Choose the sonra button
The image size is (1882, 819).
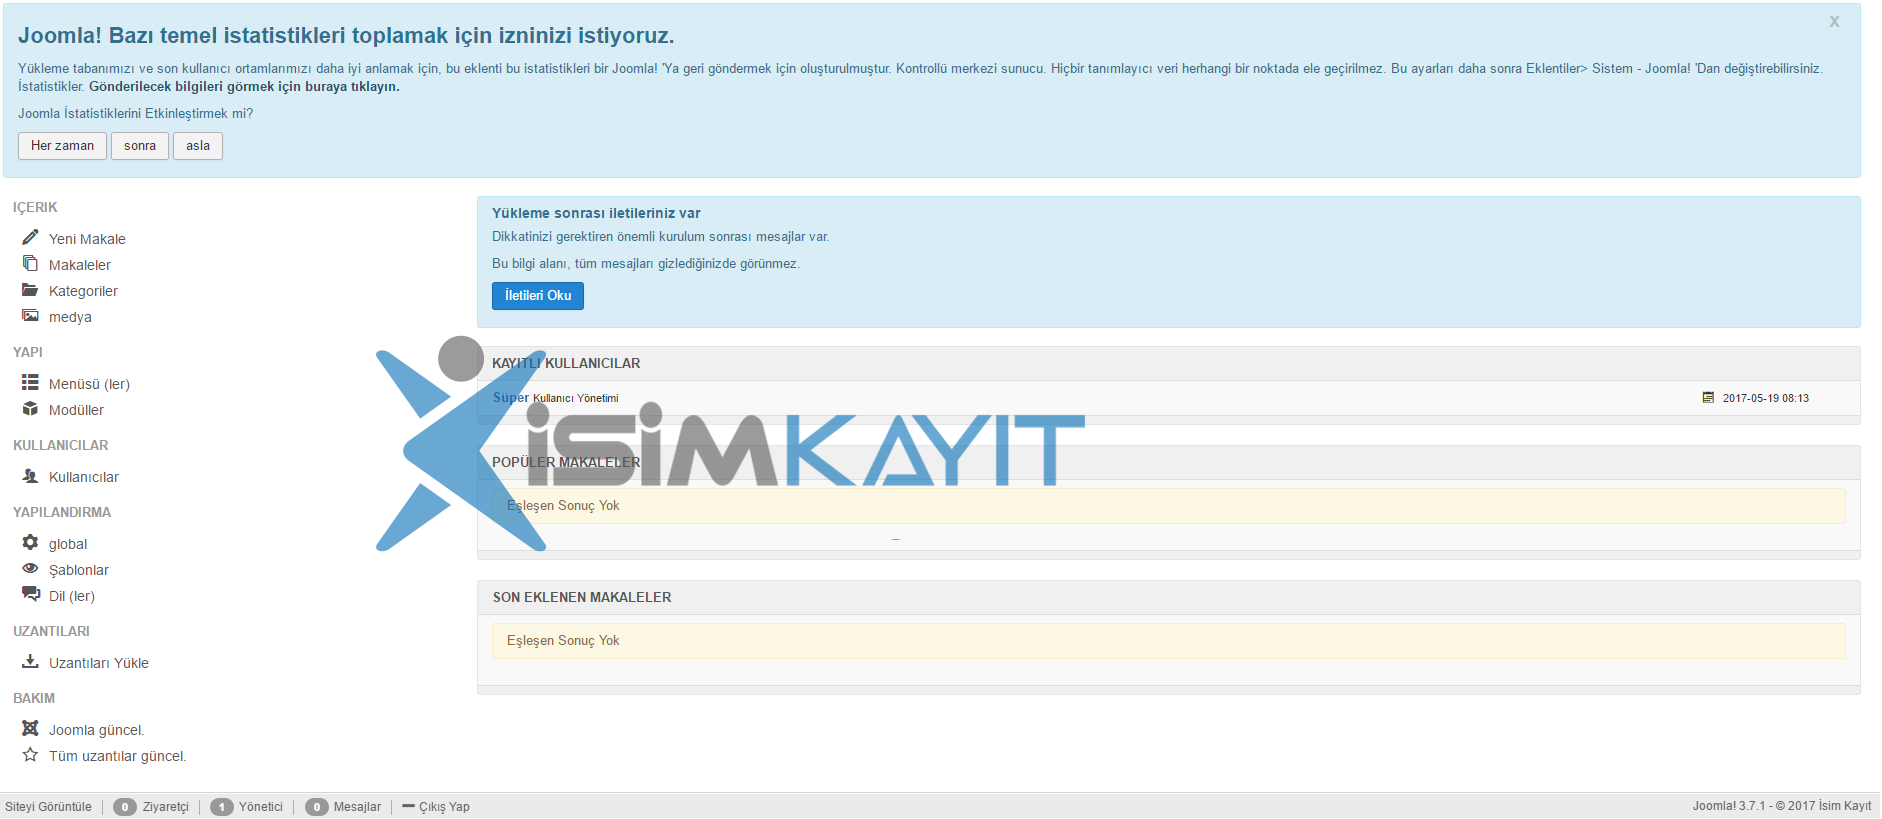[140, 146]
